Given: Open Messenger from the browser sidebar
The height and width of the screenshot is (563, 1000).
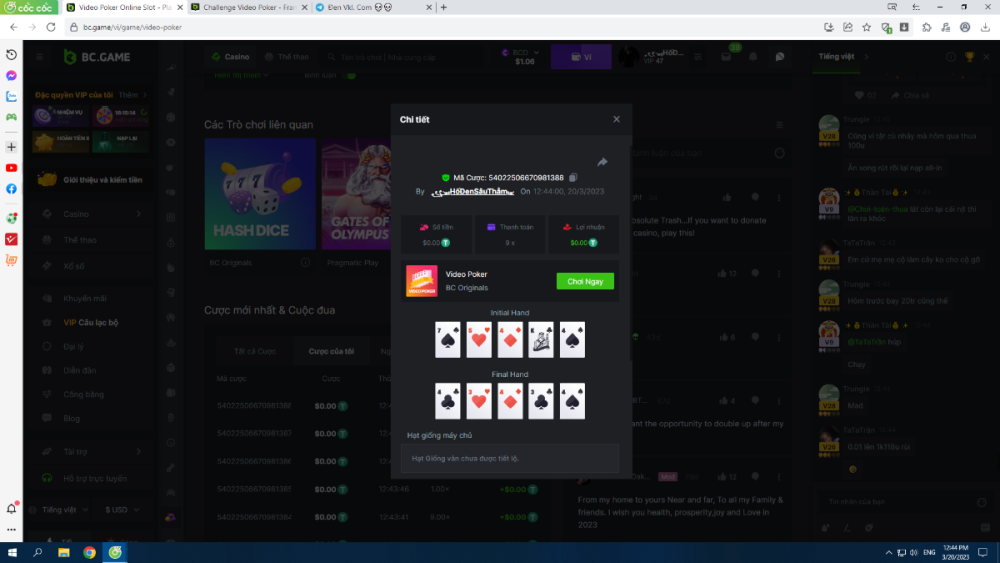Looking at the screenshot, I should 11,75.
